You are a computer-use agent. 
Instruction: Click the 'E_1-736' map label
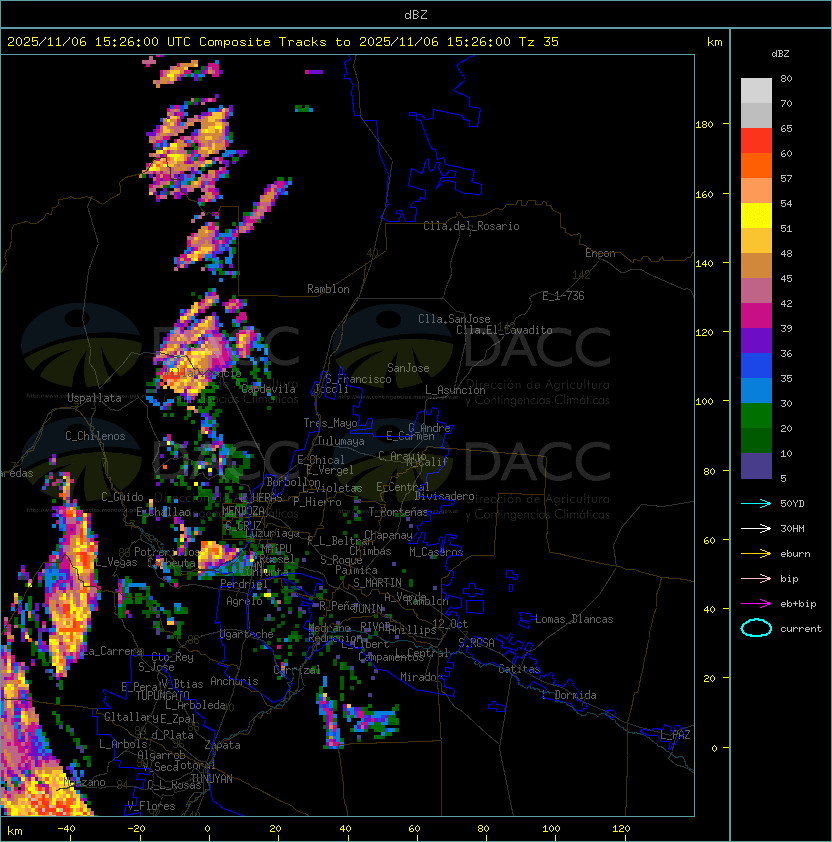pyautogui.click(x=563, y=296)
